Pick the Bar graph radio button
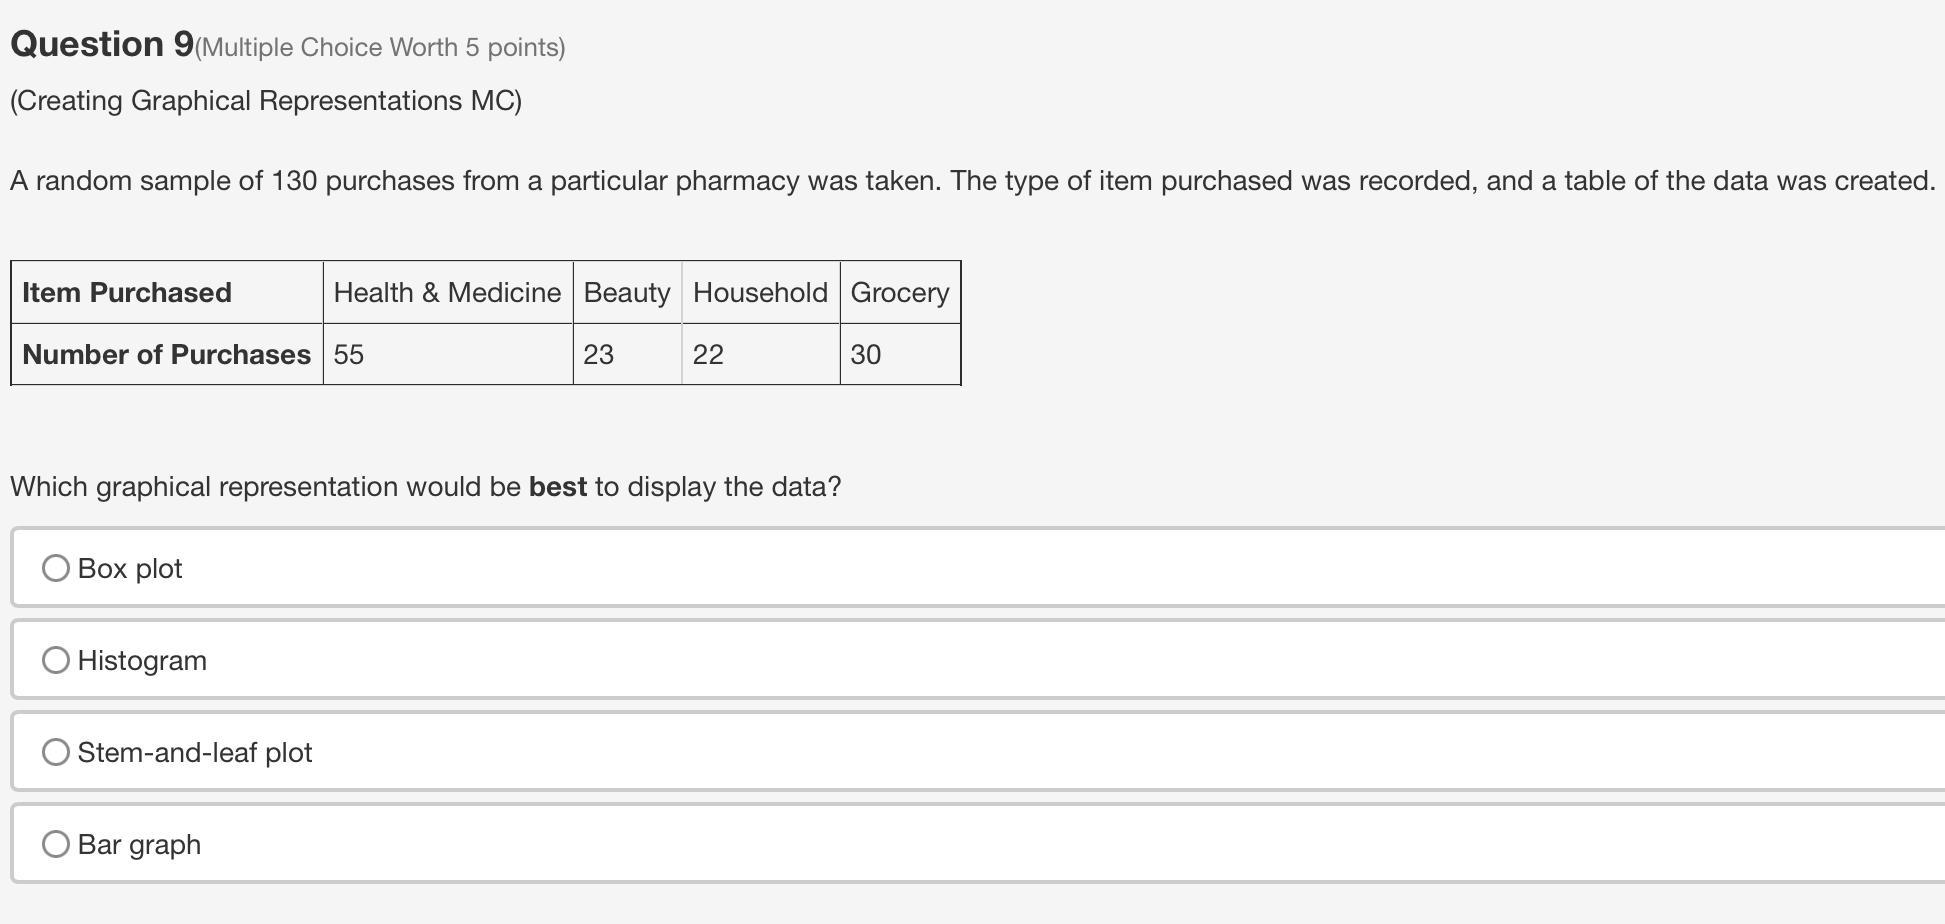The height and width of the screenshot is (924, 1945). [x=56, y=844]
